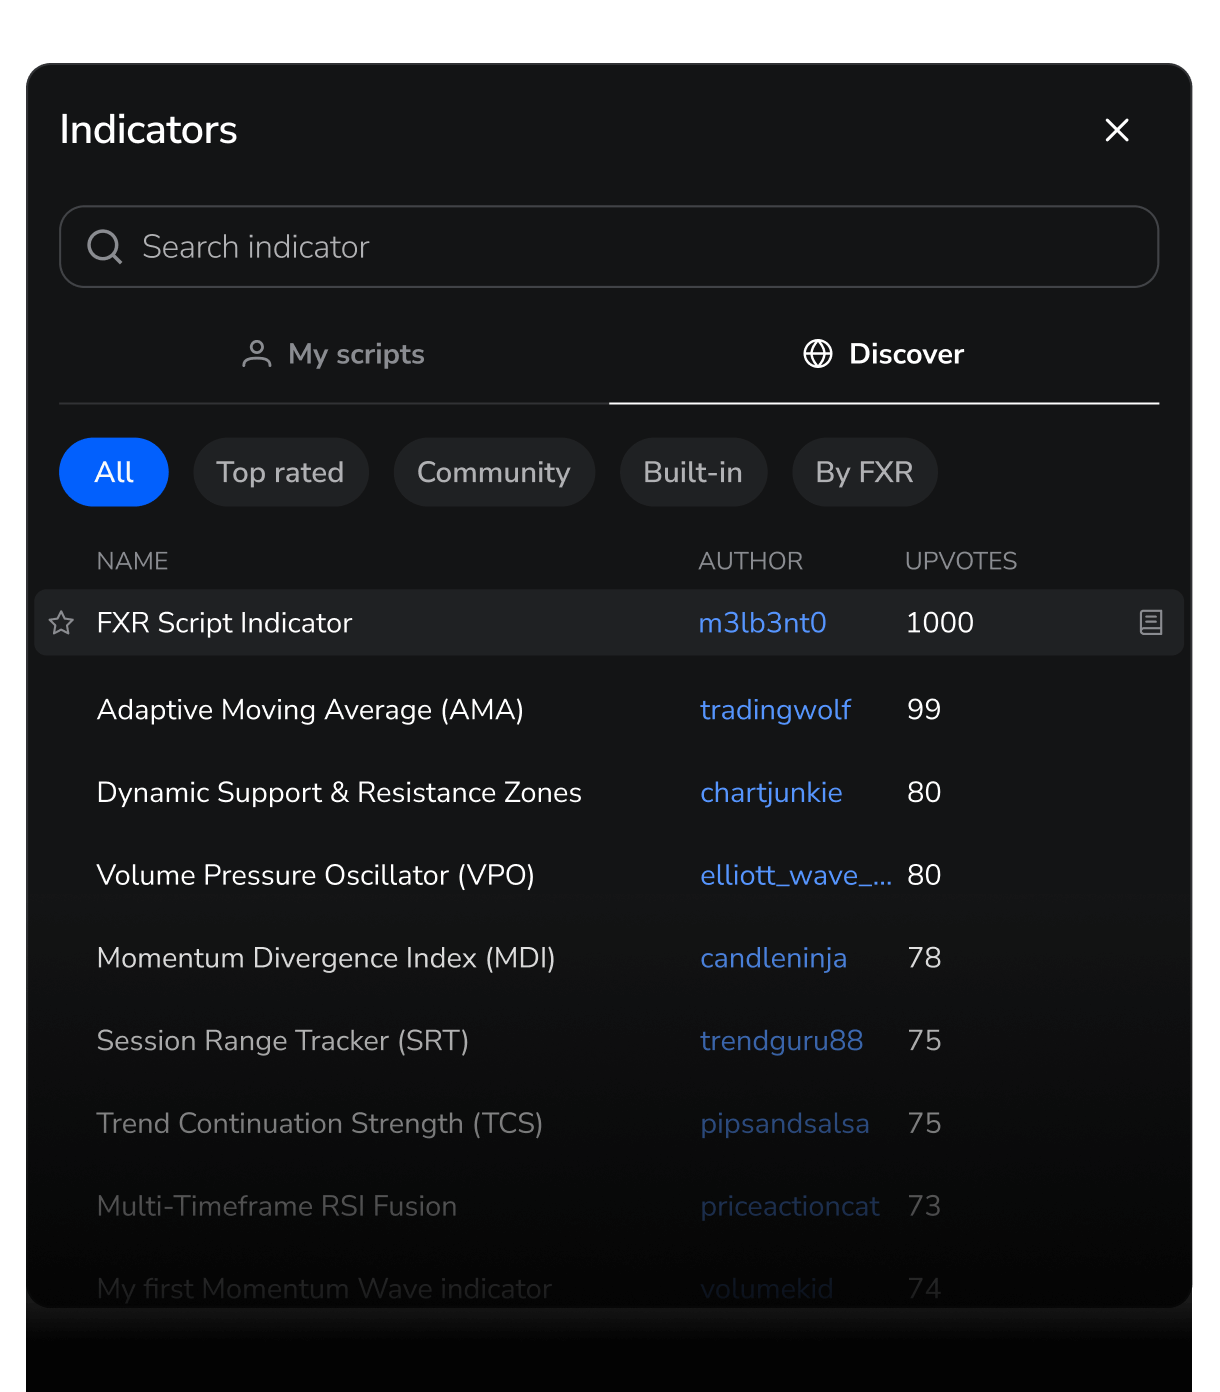The image size is (1220, 1392).
Task: Open author chartjunkie profile
Action: 771,793
